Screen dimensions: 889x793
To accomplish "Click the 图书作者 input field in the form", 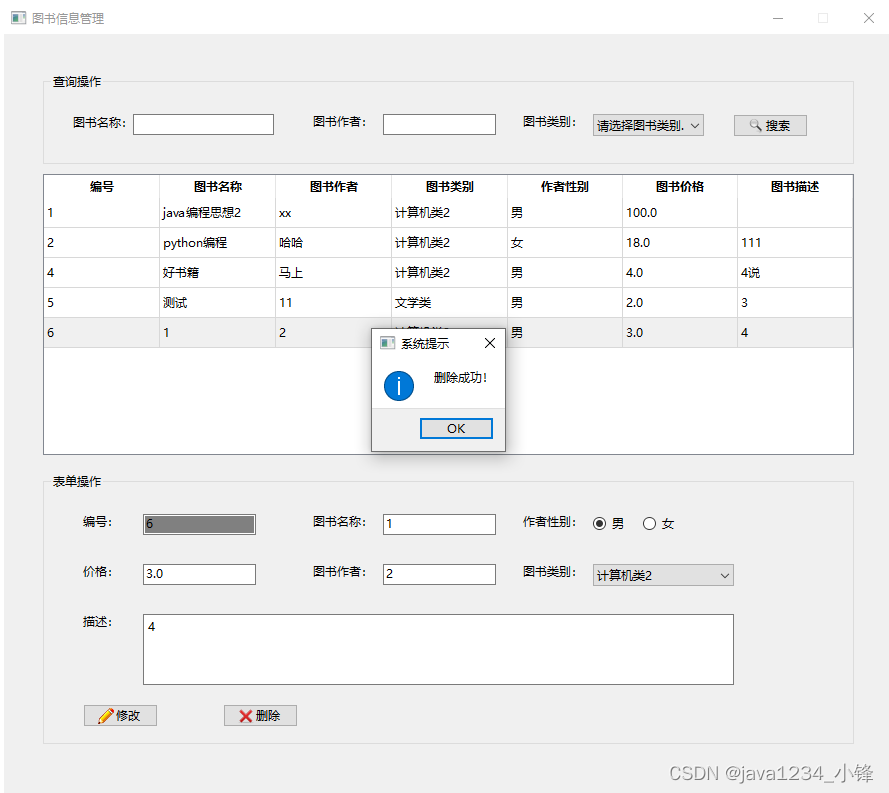I will (x=438, y=574).
